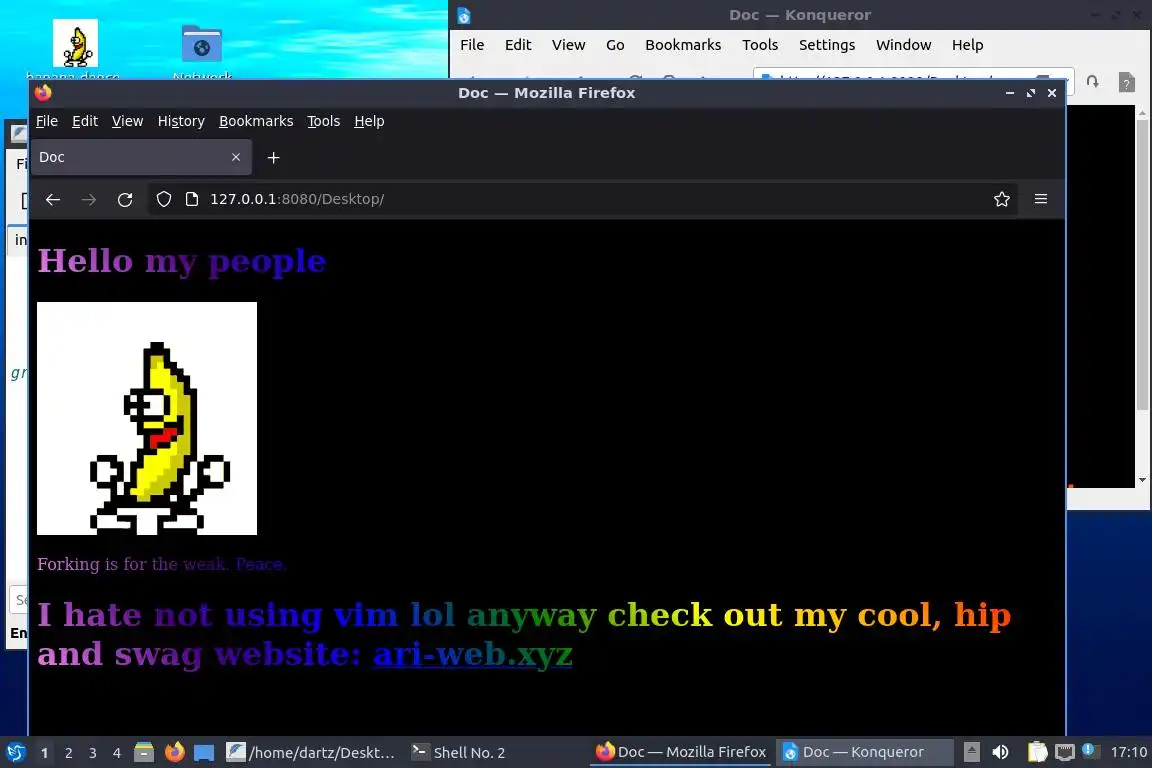Open the Firefox Edit menu
This screenshot has width=1152, height=768.
[84, 121]
